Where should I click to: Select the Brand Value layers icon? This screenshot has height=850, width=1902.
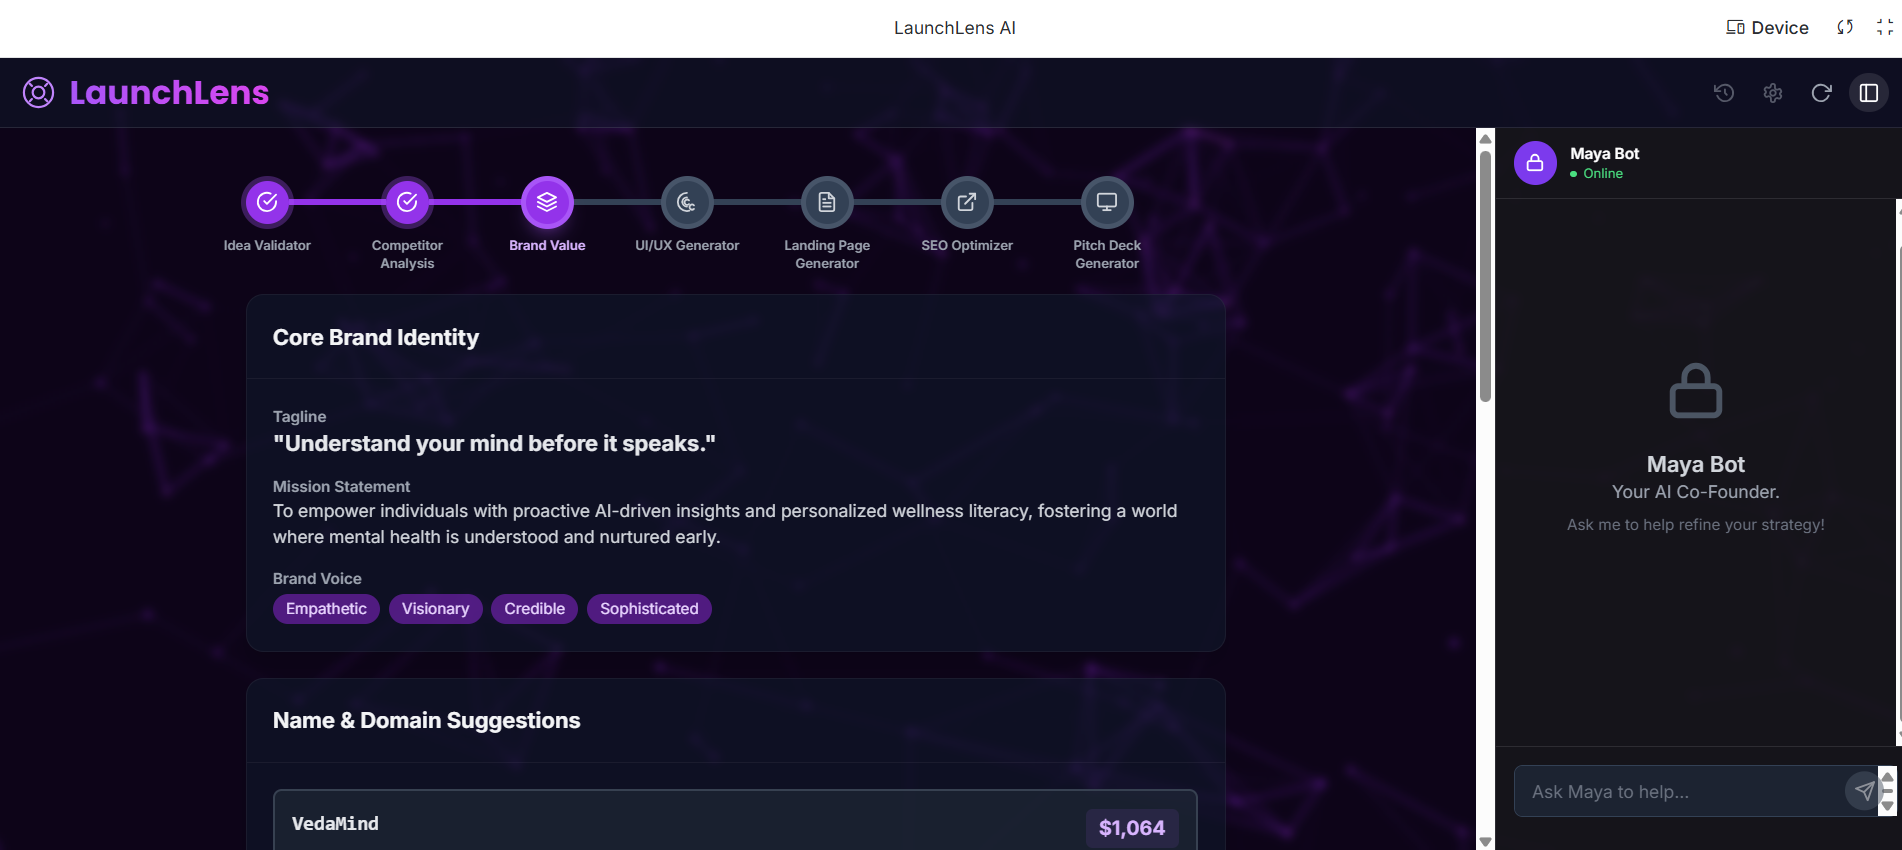[547, 202]
